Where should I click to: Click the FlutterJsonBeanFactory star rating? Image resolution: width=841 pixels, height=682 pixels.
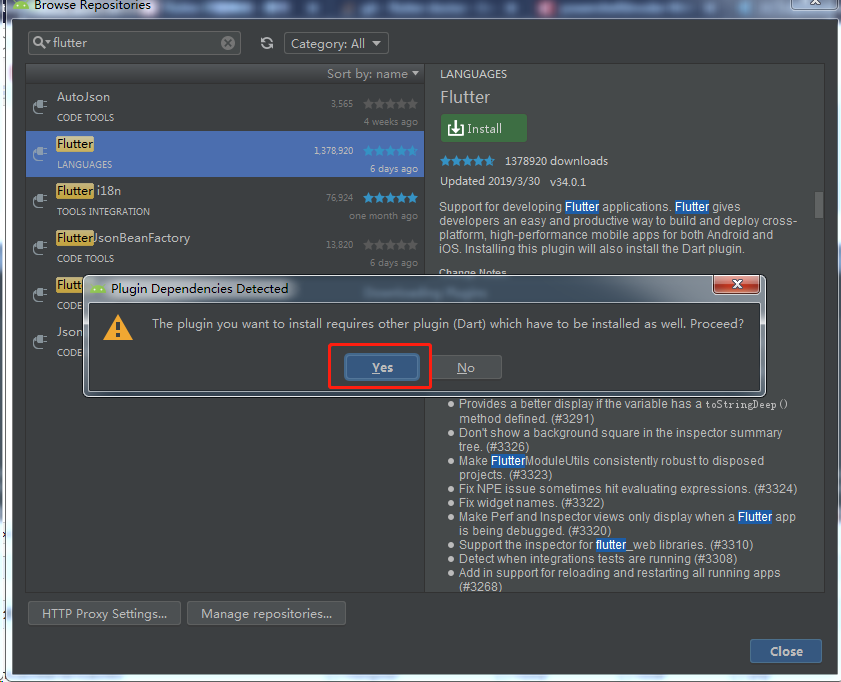390,245
